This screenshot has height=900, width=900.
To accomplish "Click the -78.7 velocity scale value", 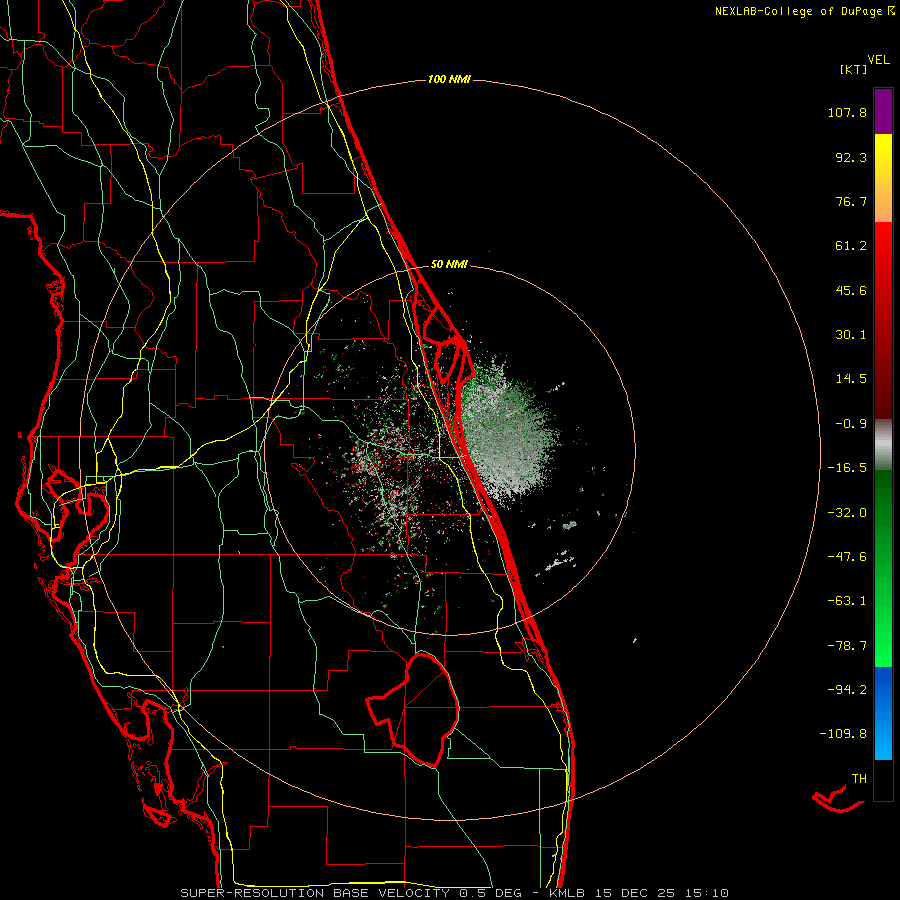I will pyautogui.click(x=847, y=646).
